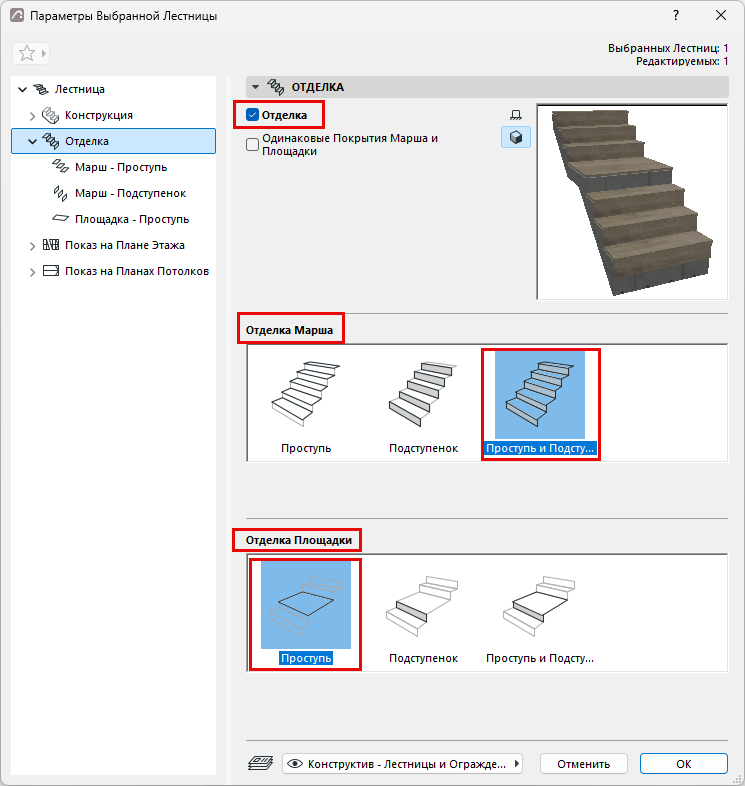Collapse the ОТДЕЛКА panel section
Viewport: 745px width, 786px height.
(x=255, y=87)
